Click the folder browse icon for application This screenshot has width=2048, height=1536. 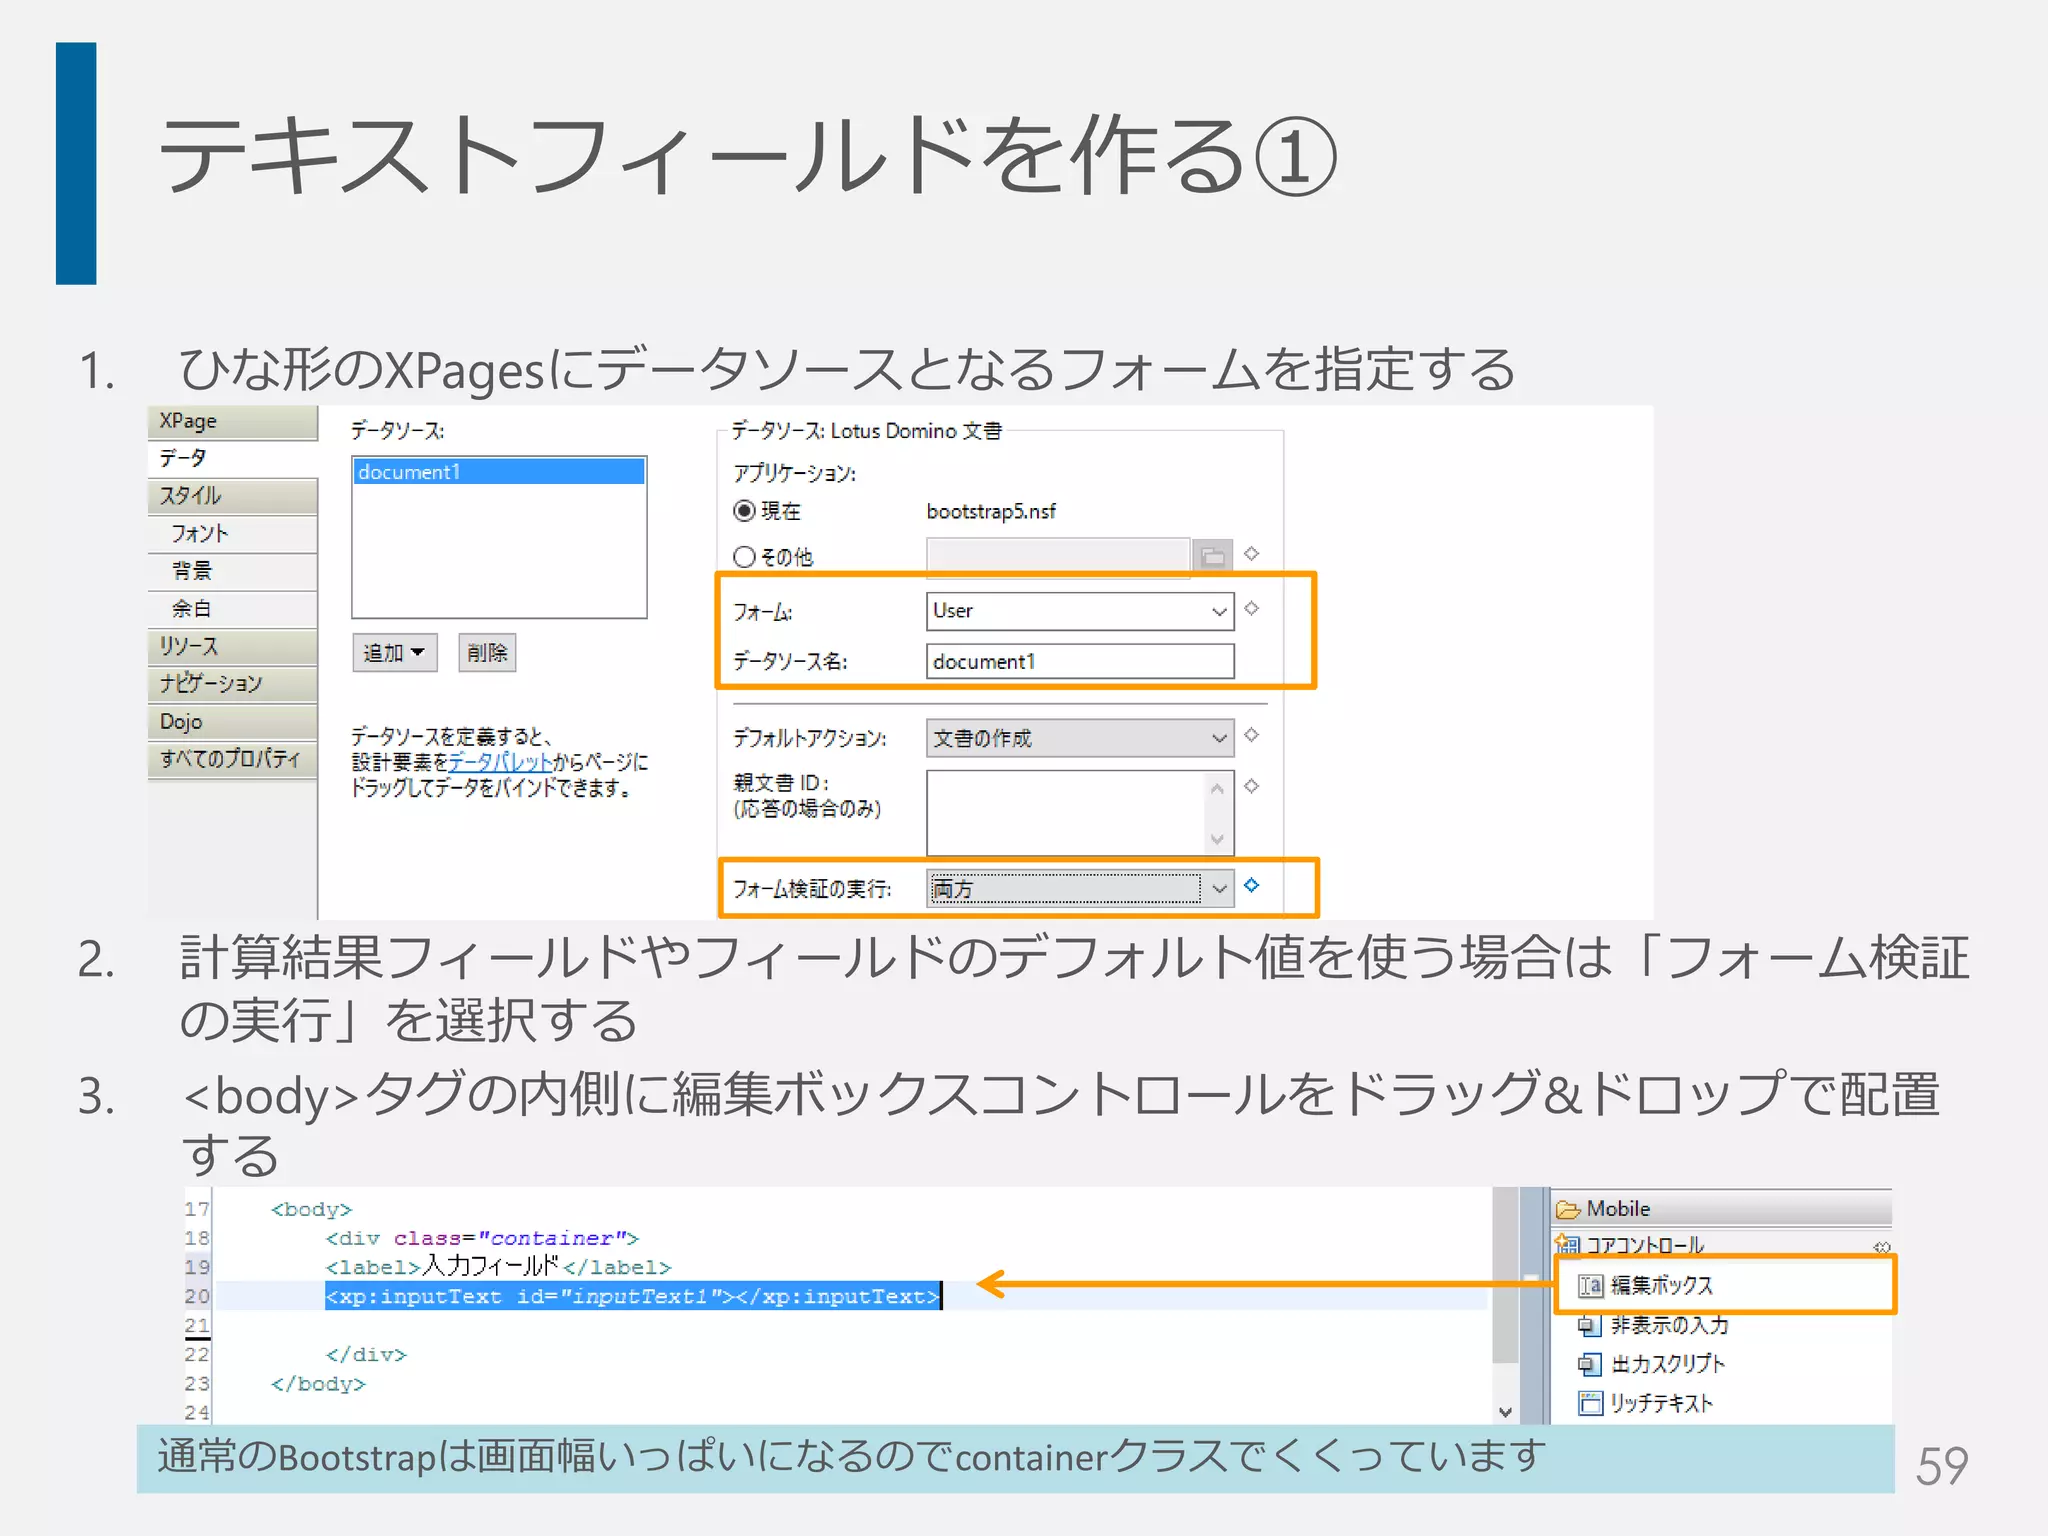click(x=1213, y=556)
